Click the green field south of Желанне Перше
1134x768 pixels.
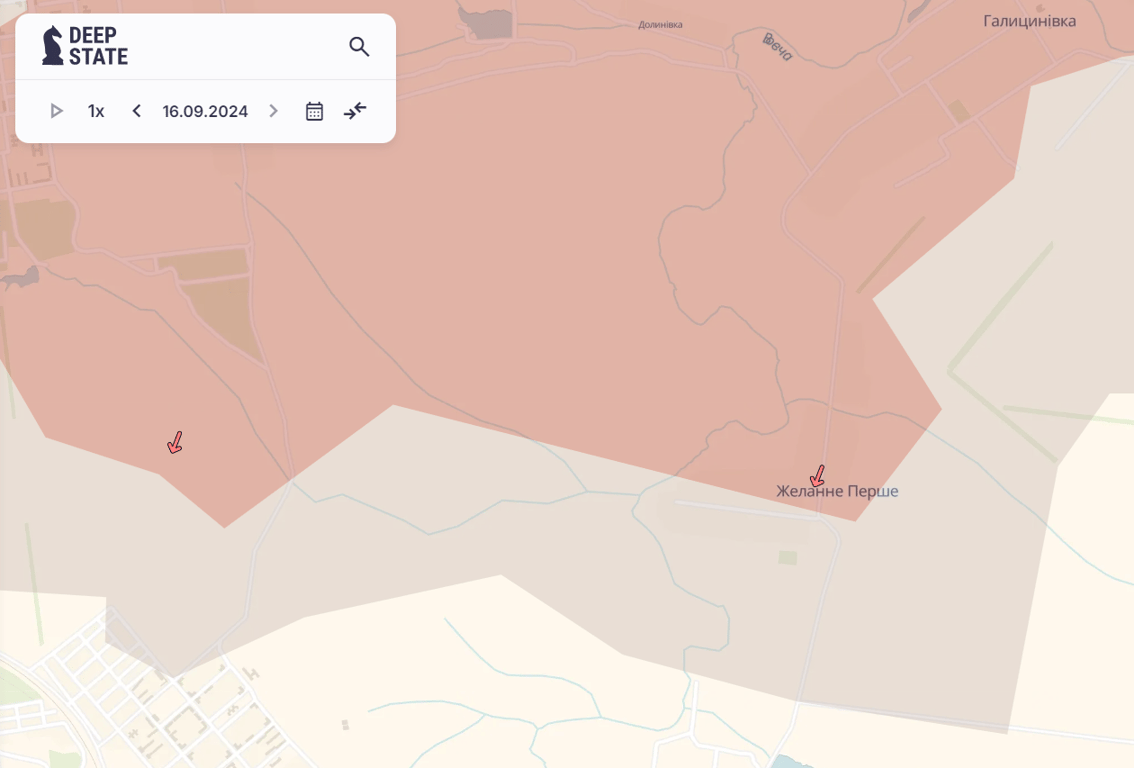788,557
